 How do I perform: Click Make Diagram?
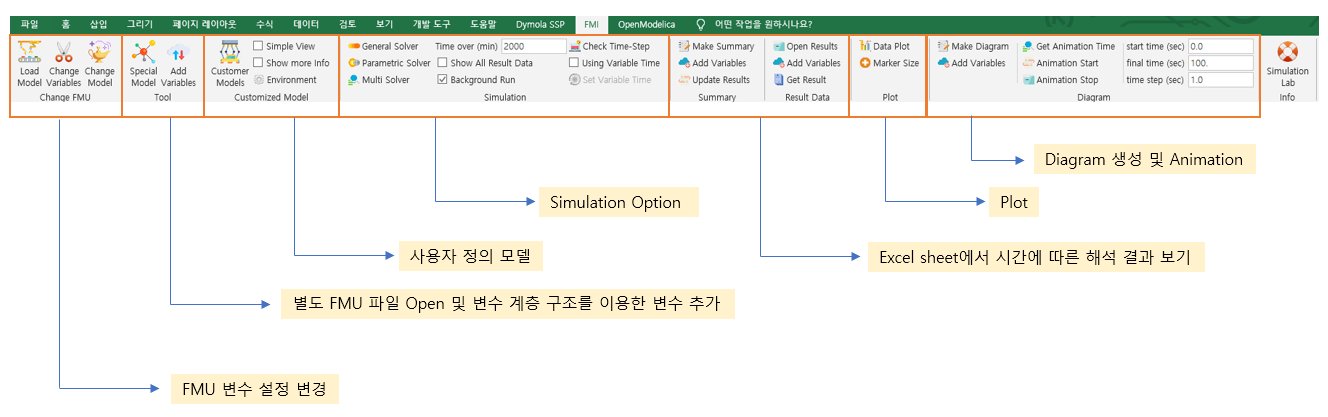[x=973, y=46]
